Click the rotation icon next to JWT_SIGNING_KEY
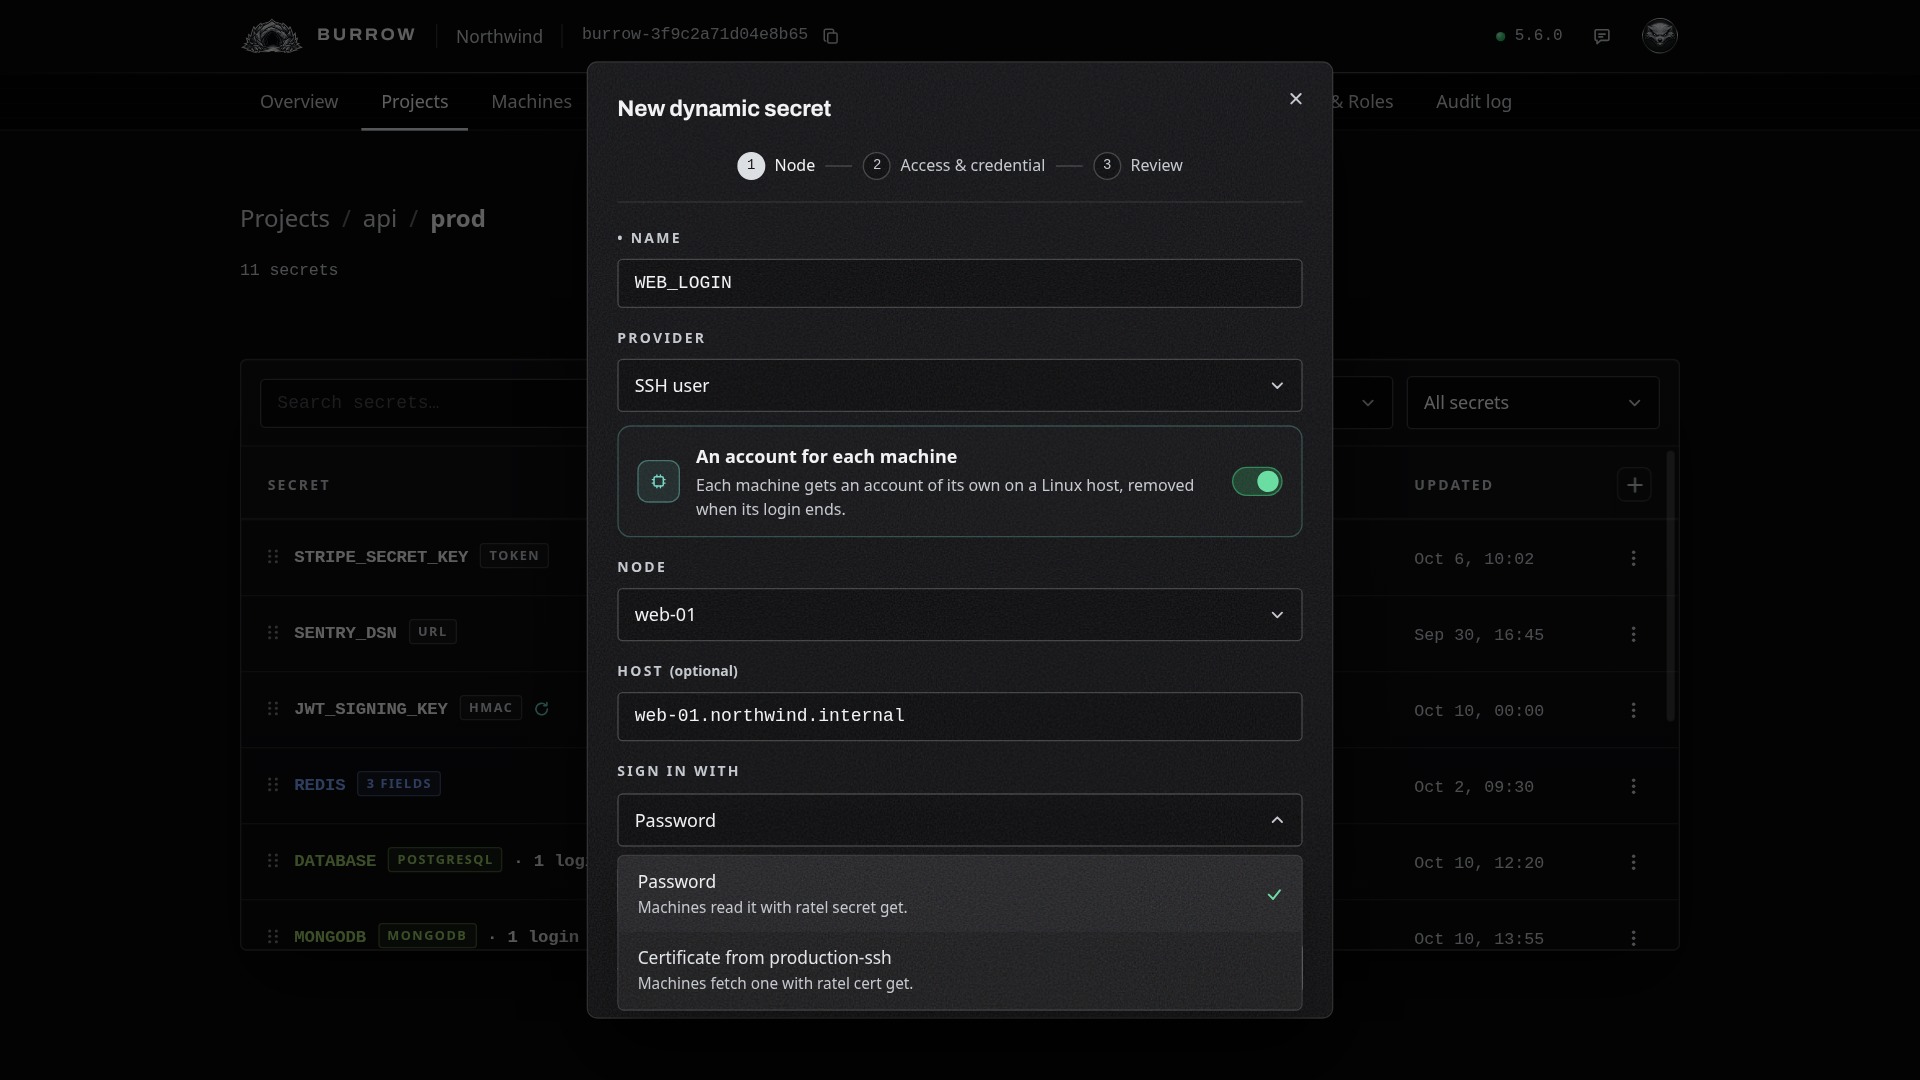 point(542,708)
